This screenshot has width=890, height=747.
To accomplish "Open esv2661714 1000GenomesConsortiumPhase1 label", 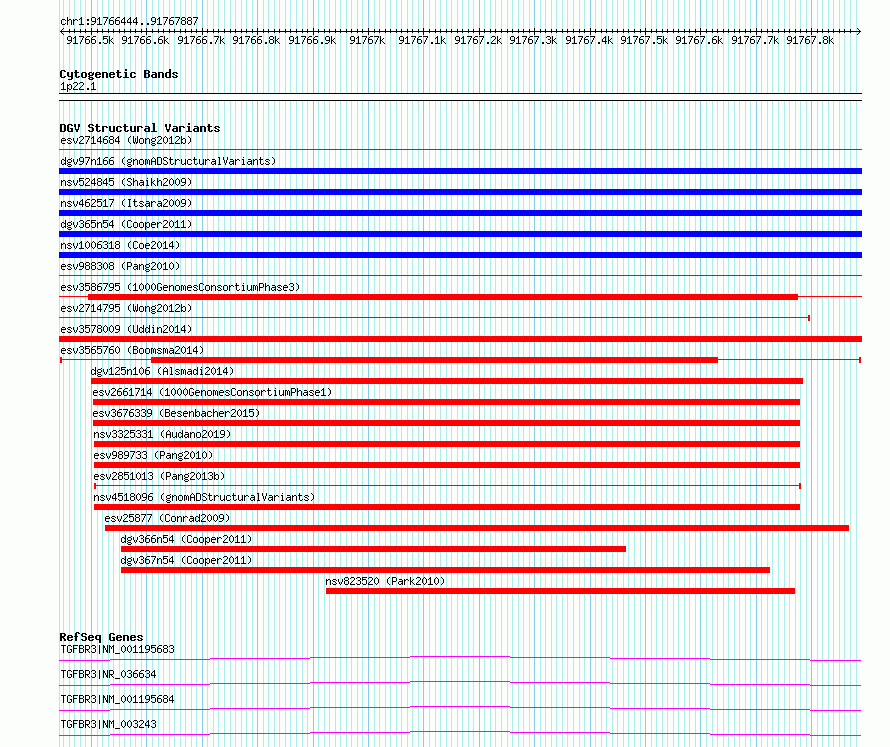I will pyautogui.click(x=212, y=392).
